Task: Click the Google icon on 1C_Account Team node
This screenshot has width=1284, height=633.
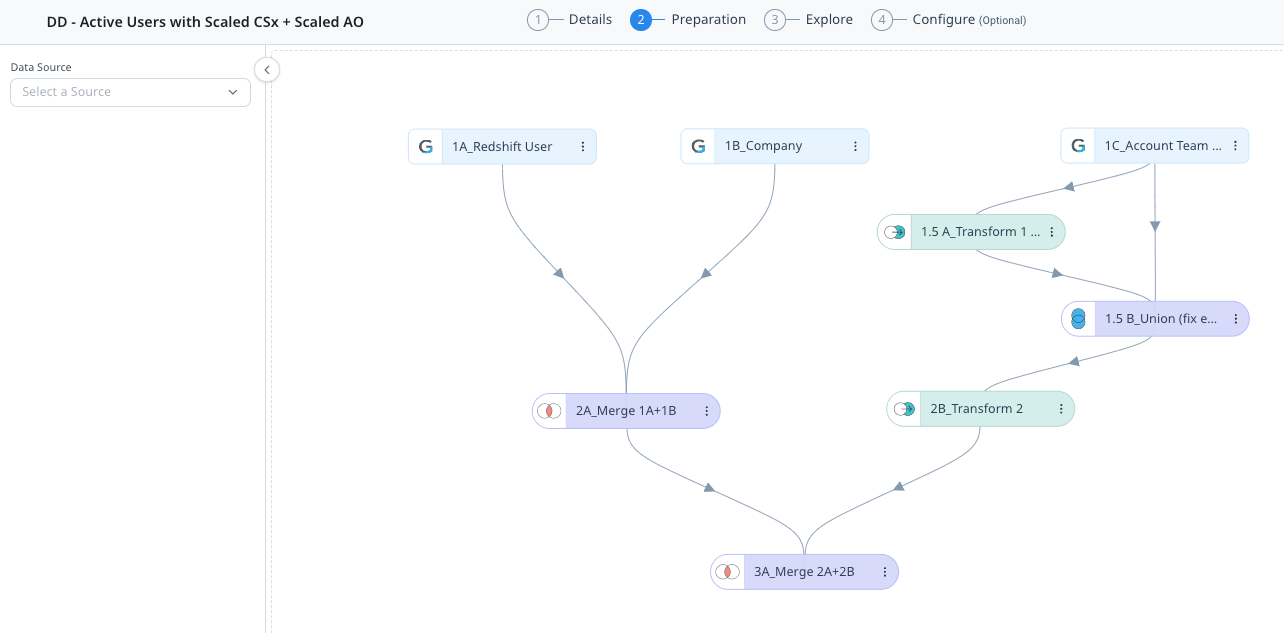Action: click(1078, 146)
